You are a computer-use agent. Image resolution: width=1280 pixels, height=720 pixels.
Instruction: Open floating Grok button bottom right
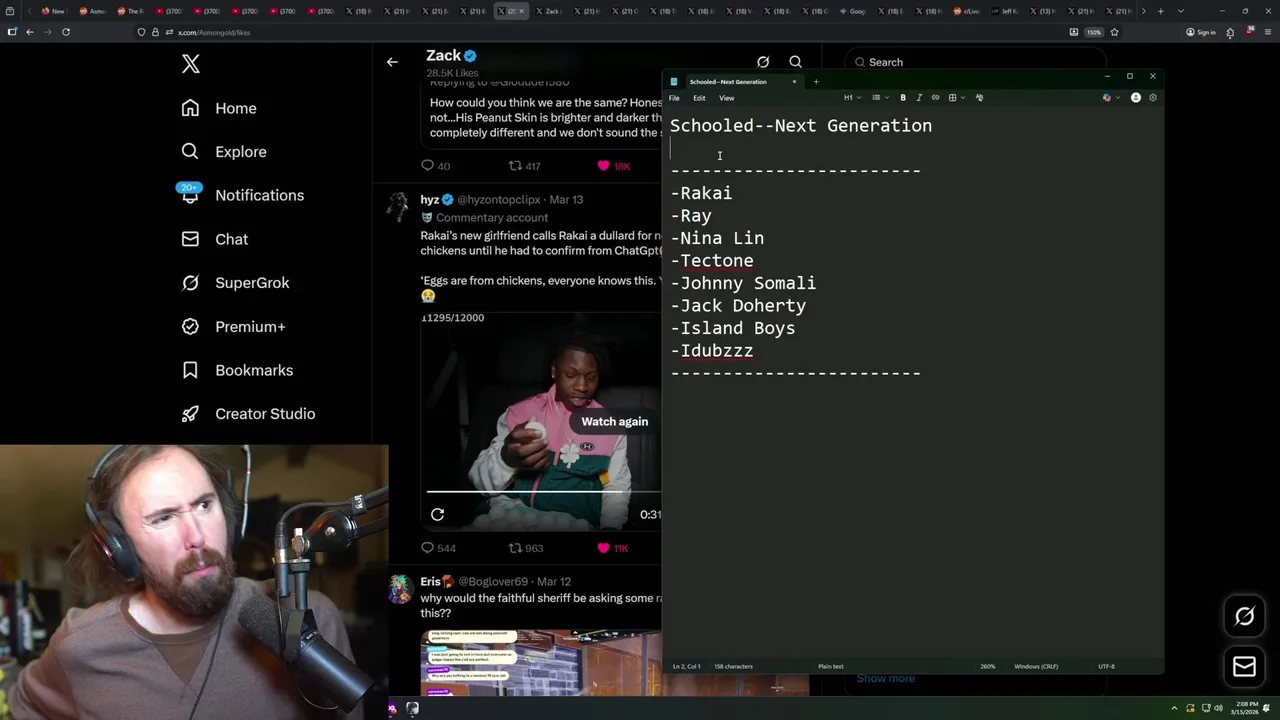[1244, 616]
